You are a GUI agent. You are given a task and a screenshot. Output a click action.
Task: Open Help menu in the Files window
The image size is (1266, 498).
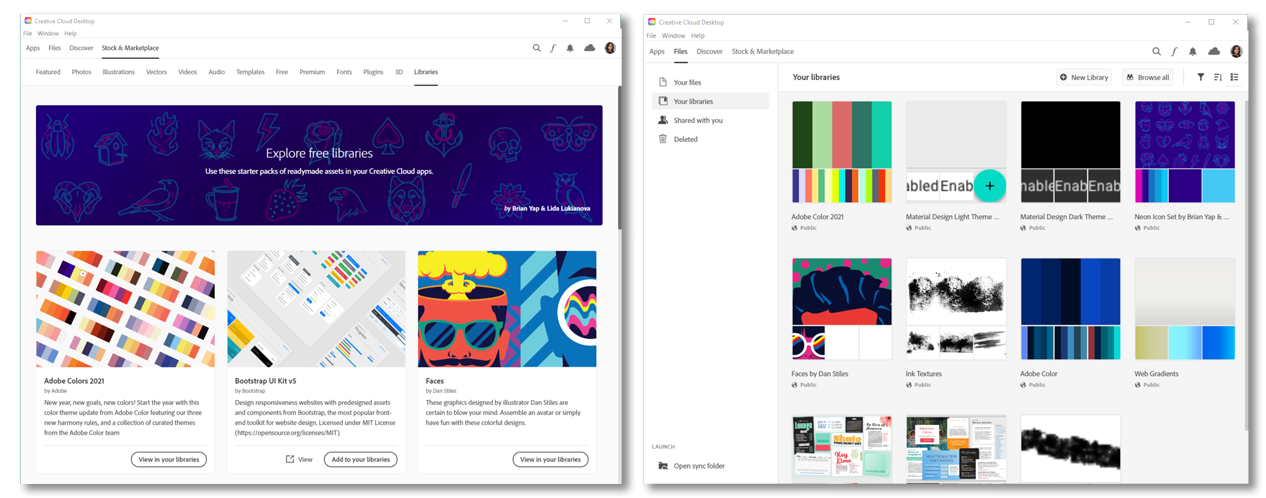(698, 35)
